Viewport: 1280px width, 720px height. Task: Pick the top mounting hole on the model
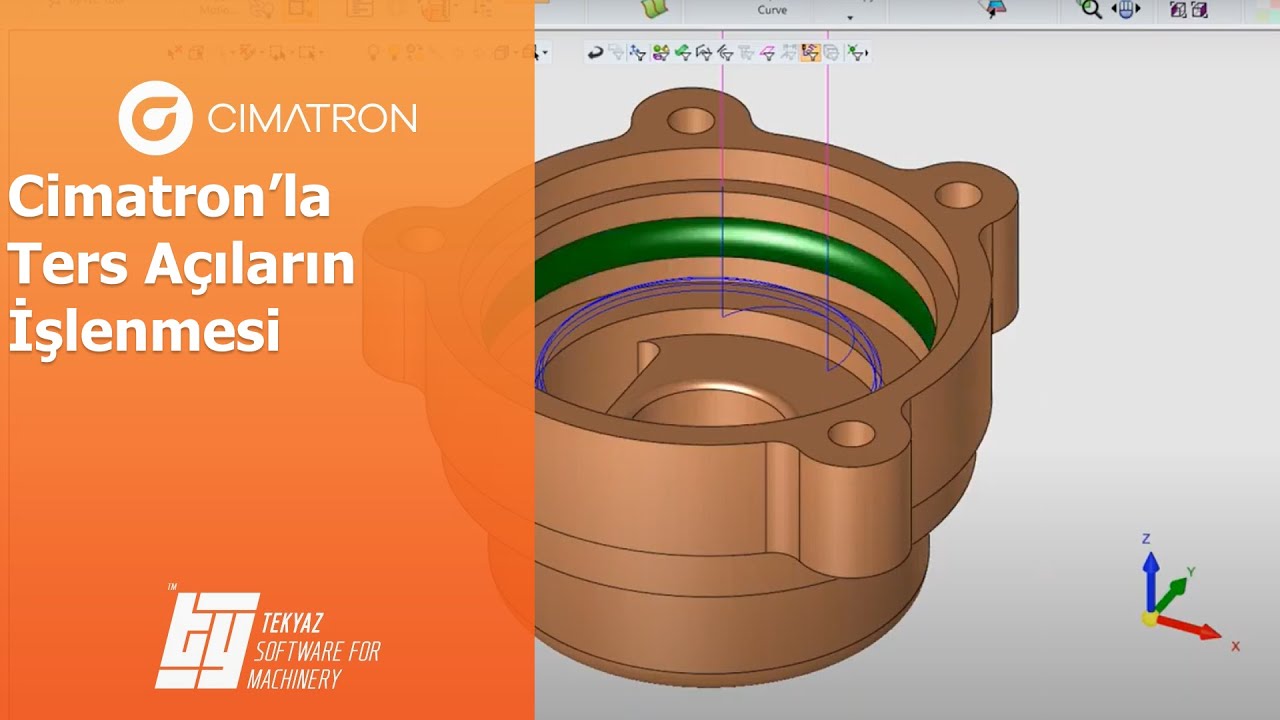click(x=690, y=121)
